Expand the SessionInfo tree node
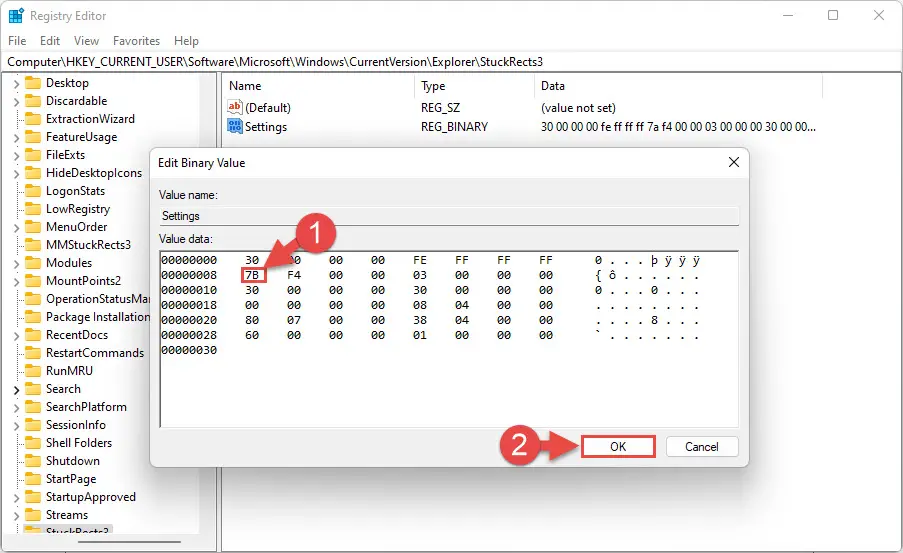This screenshot has height=553, width=903. tap(16, 426)
